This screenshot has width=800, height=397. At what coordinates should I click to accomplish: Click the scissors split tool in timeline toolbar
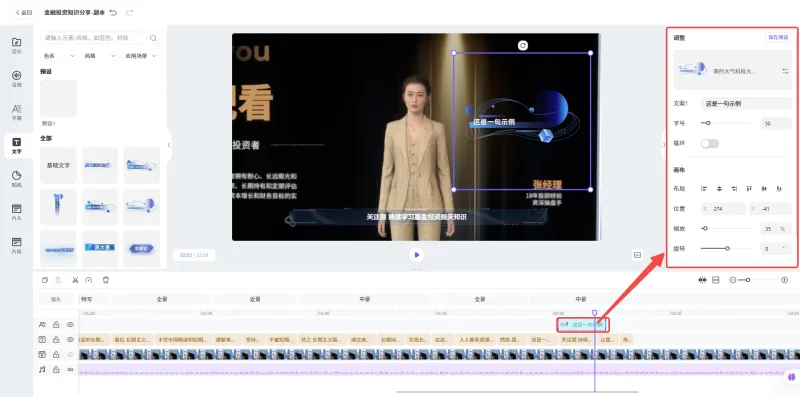pos(75,280)
